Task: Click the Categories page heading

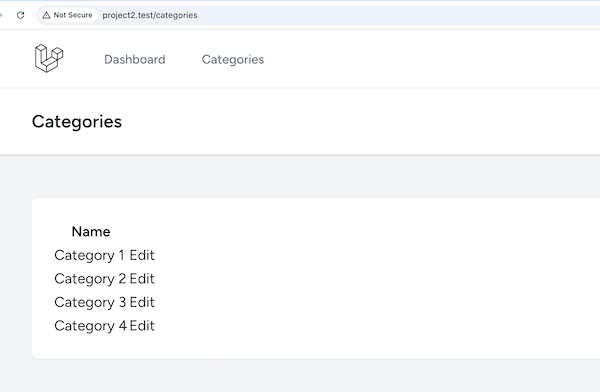Action: 77,122
